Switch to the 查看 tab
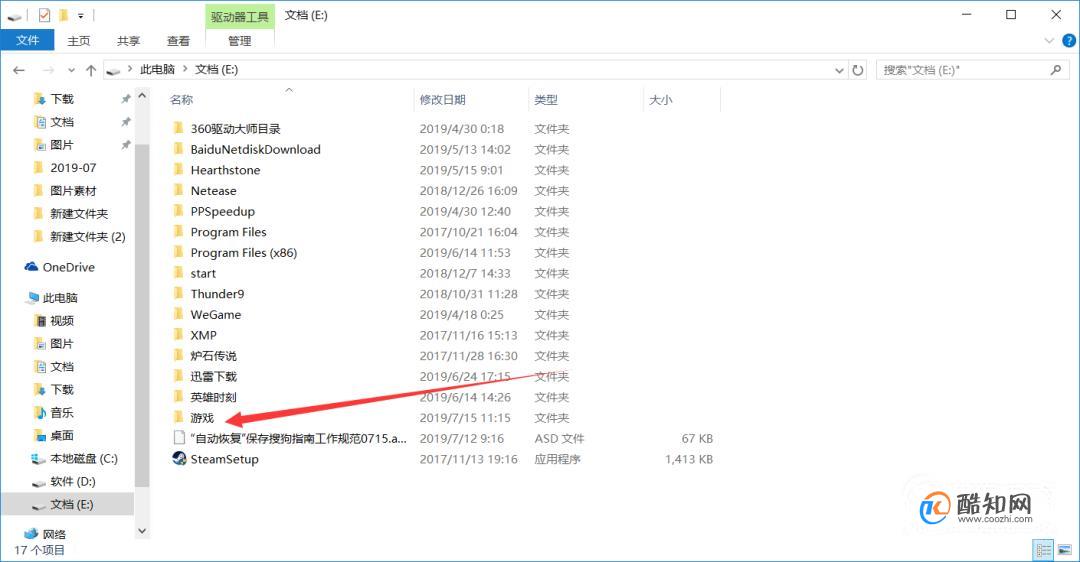This screenshot has width=1080, height=562. (x=178, y=41)
